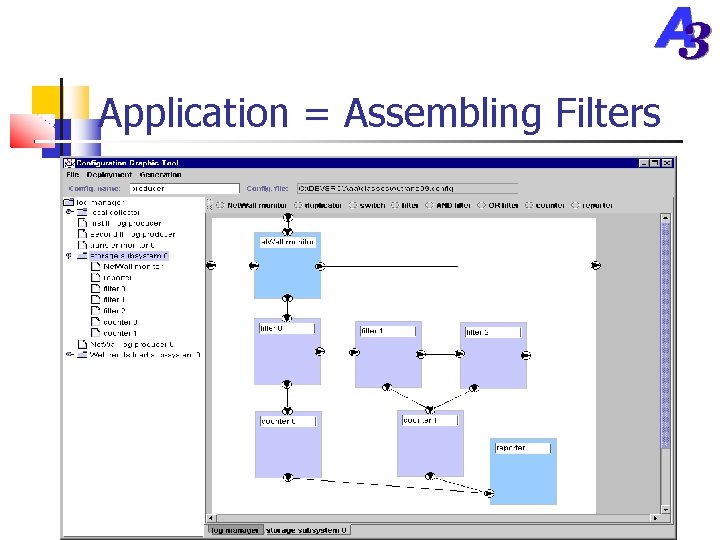Image resolution: width=720 pixels, height=540 pixels.
Task: Open the Generation menu
Action: tap(160, 174)
